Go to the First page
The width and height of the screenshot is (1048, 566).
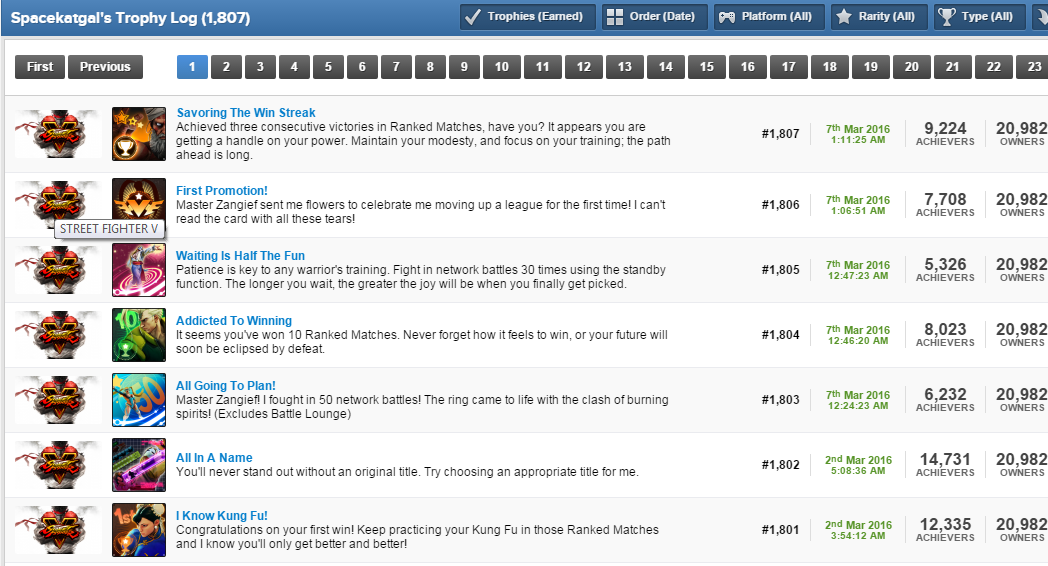coord(40,67)
